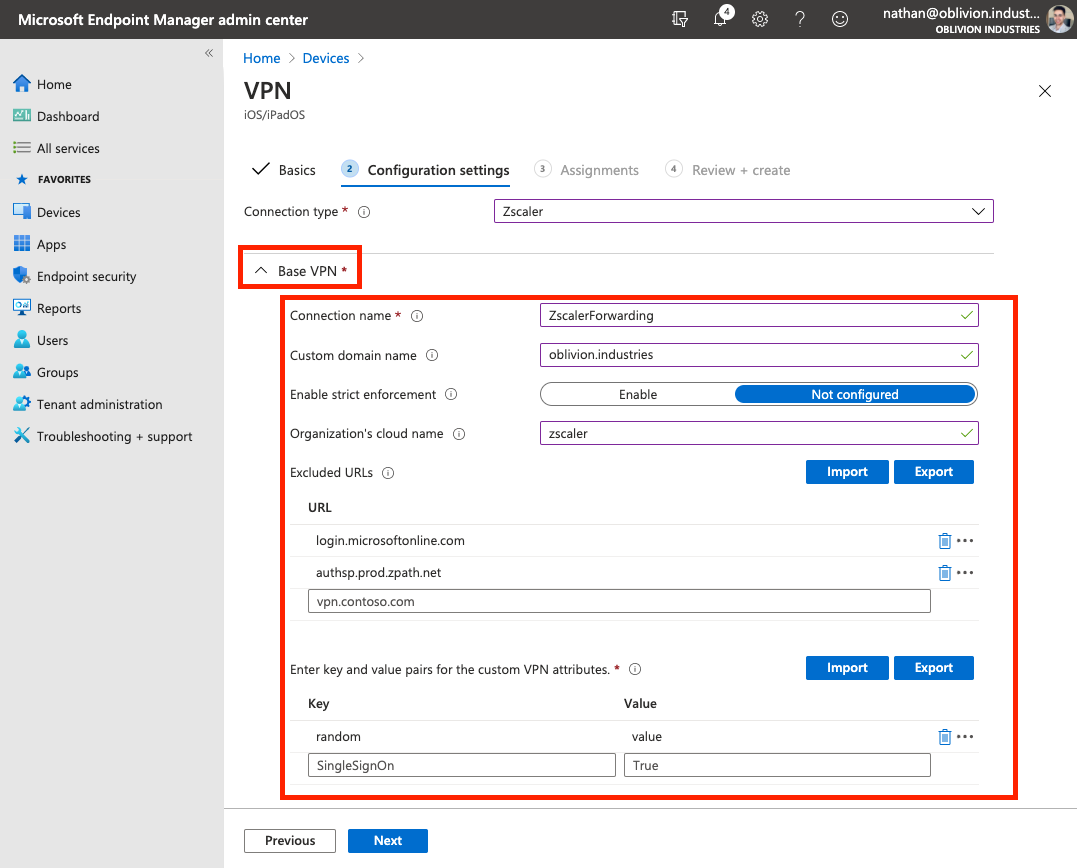Click the help question mark icon

tap(800, 20)
